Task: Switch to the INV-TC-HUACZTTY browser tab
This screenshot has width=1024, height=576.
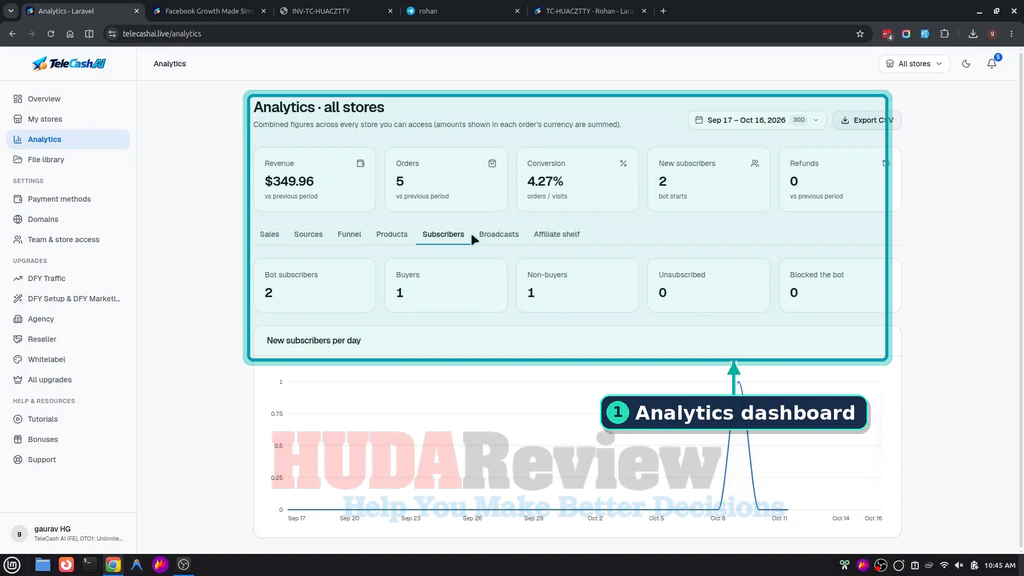Action: 336,11
